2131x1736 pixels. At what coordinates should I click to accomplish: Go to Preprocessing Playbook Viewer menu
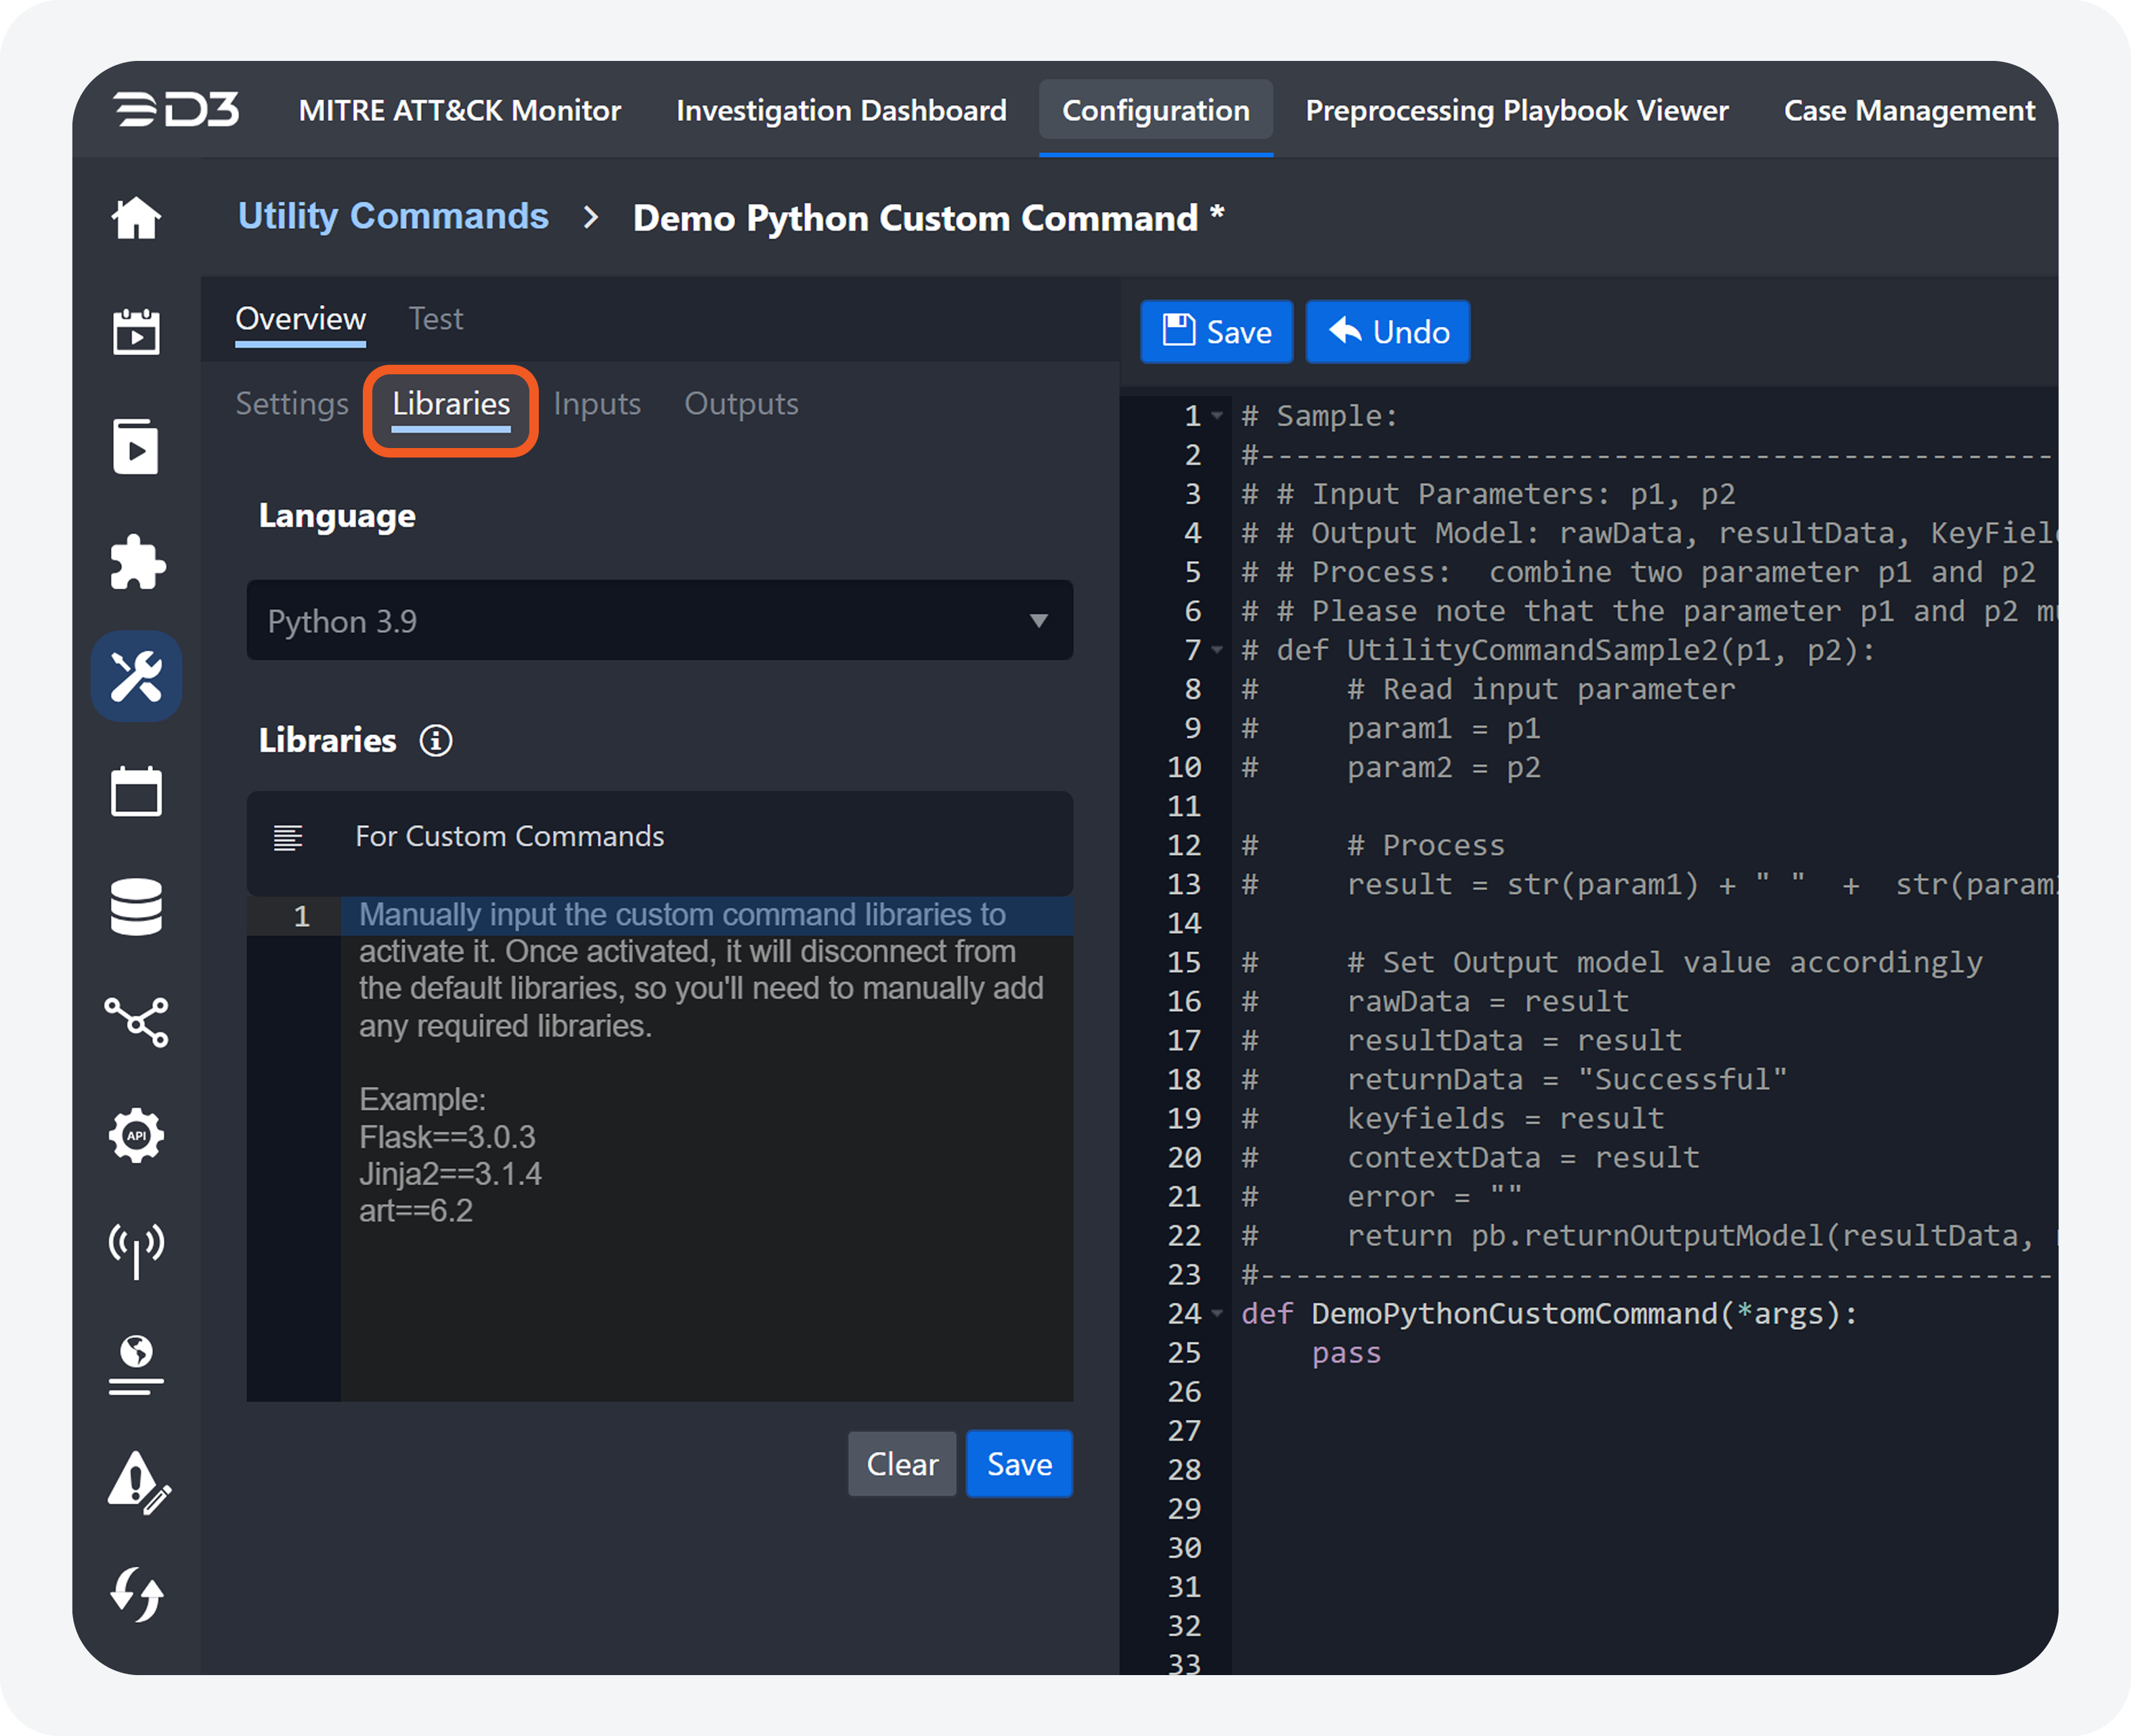[x=1516, y=110]
